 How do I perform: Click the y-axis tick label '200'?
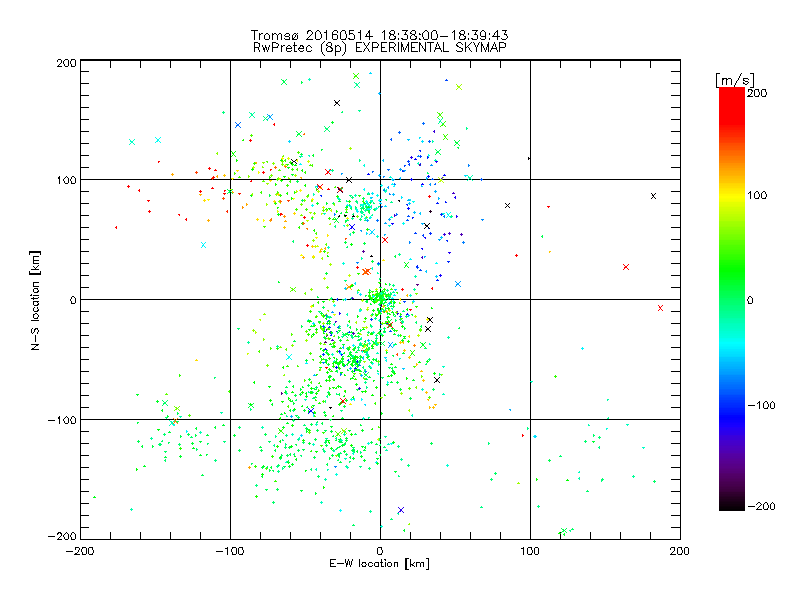(66, 63)
